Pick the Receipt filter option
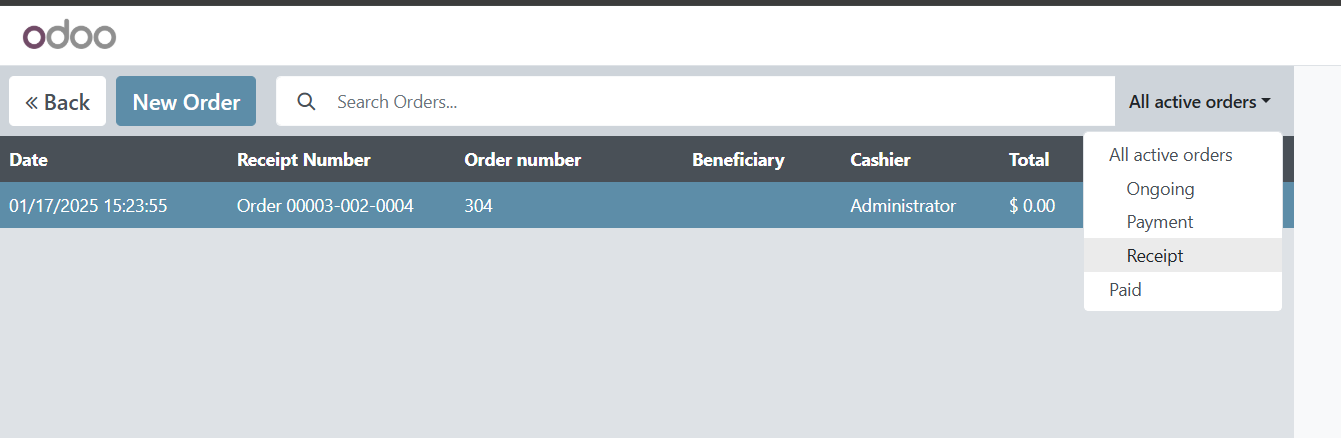Image resolution: width=1341 pixels, height=438 pixels. 1155,256
